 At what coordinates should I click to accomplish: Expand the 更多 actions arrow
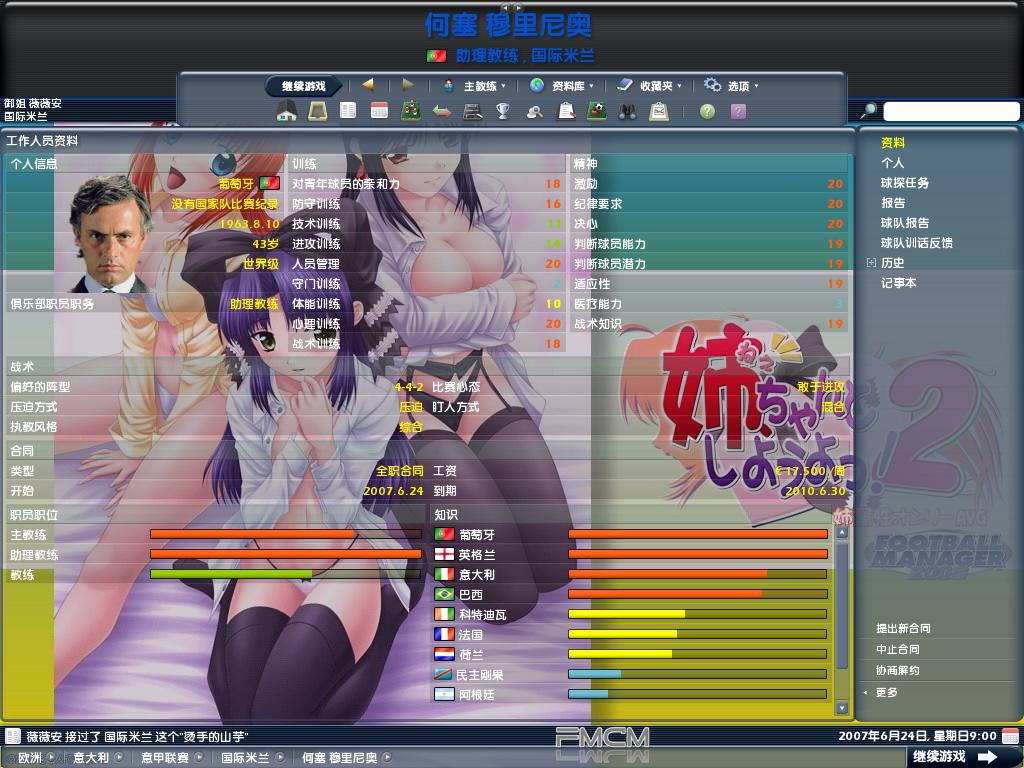click(866, 693)
